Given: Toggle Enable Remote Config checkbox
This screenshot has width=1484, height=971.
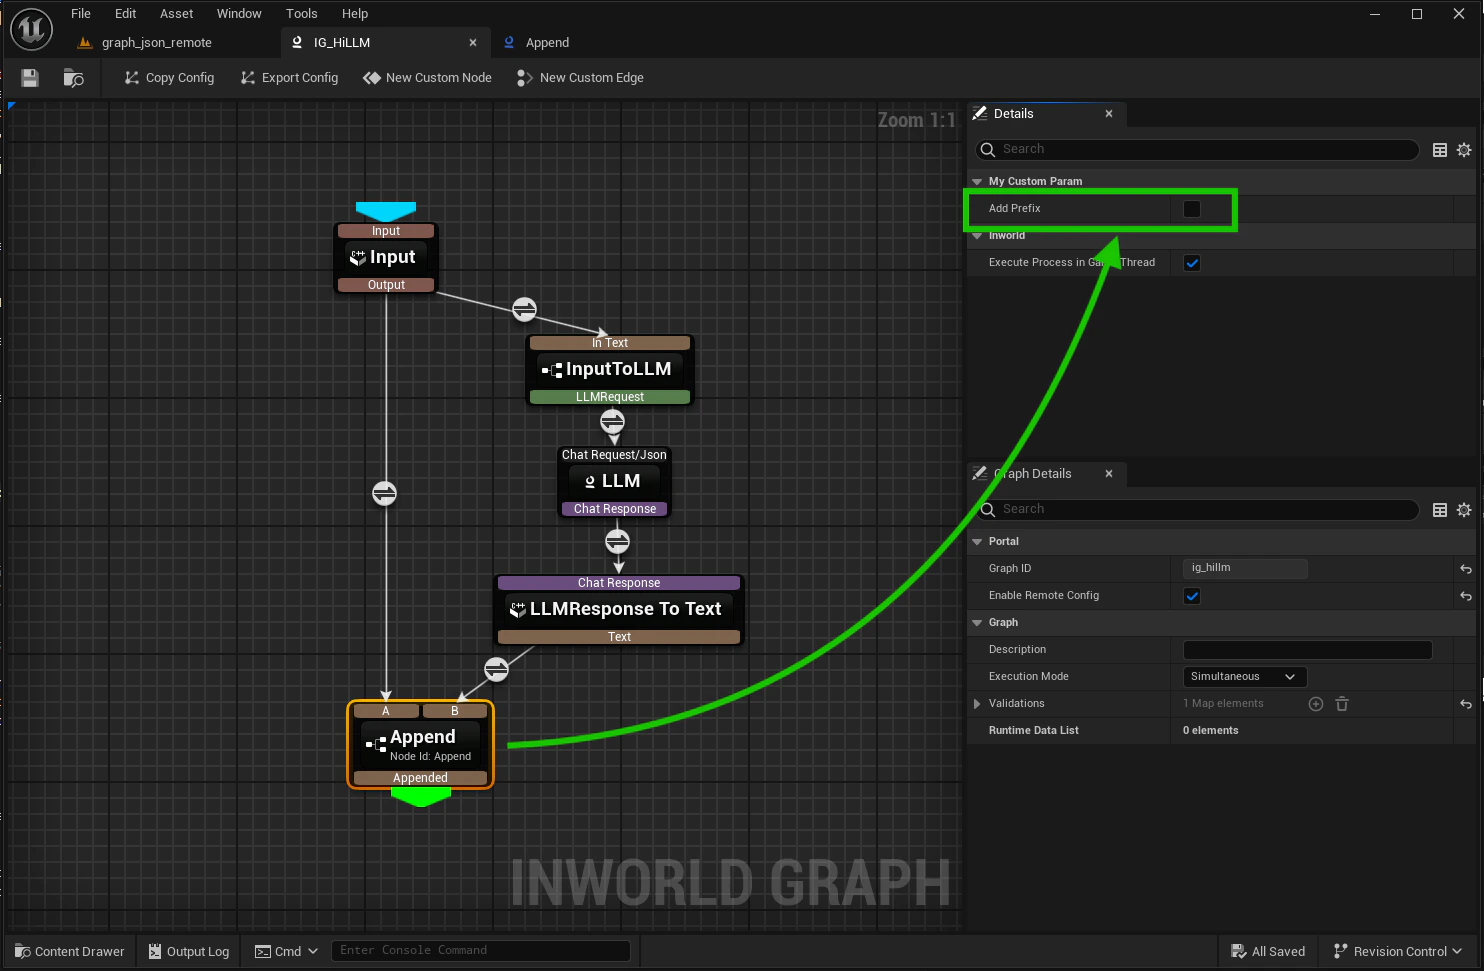Looking at the screenshot, I should point(1192,596).
